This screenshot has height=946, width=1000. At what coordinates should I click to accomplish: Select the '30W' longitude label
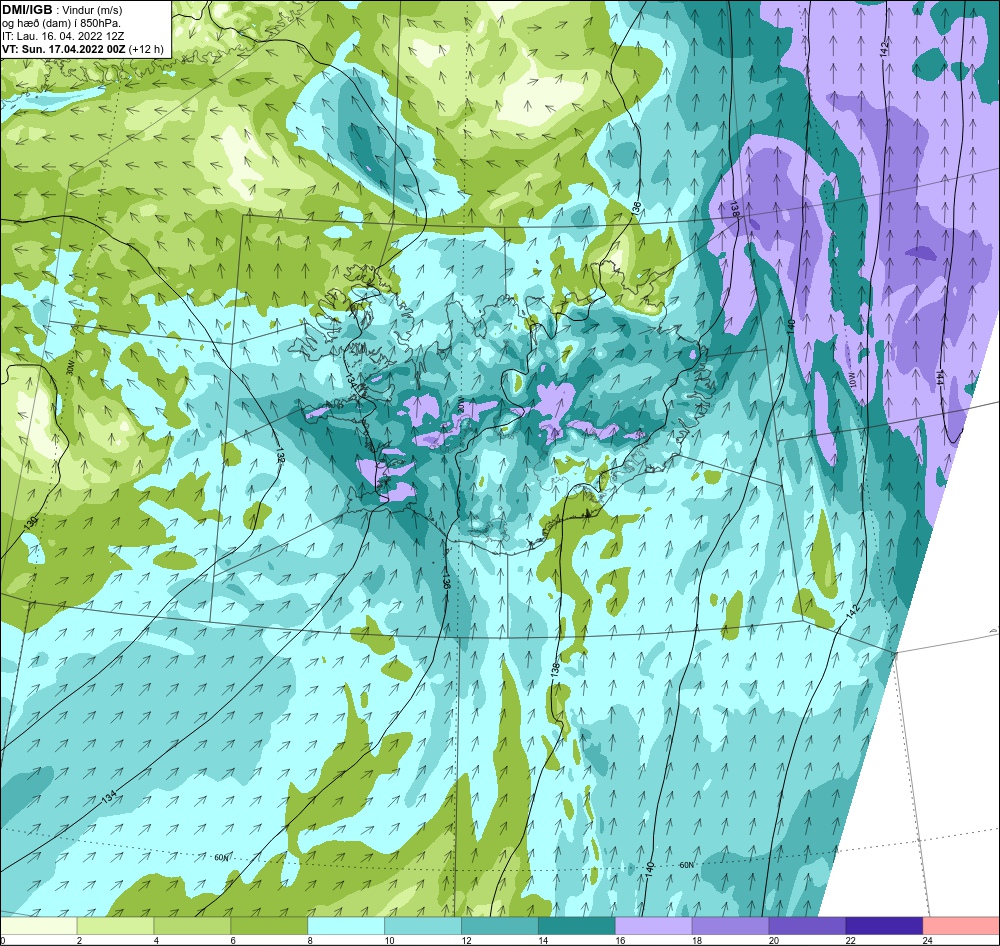(x=70, y=369)
